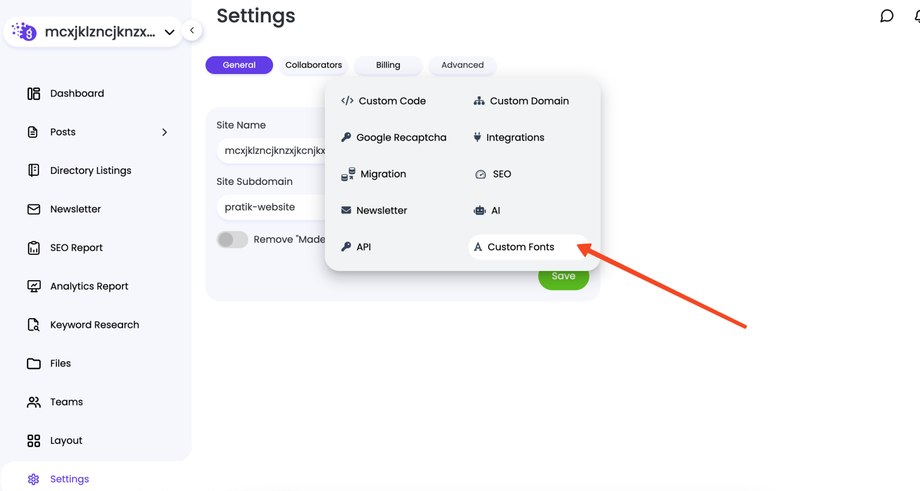The width and height of the screenshot is (920, 491).
Task: Click the SEO Report sidebar icon
Action: click(x=34, y=248)
